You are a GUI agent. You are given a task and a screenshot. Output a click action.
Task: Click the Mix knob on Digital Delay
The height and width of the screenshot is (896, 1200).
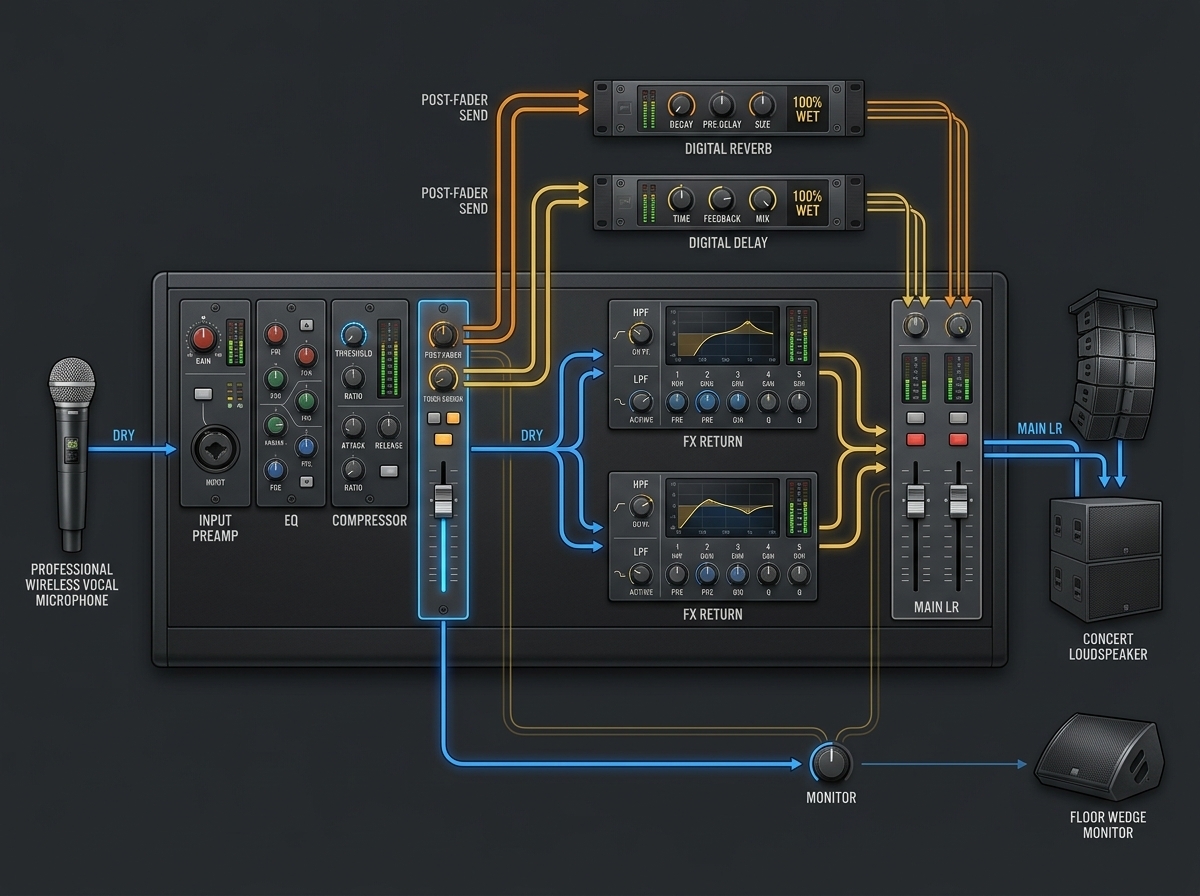(762, 198)
